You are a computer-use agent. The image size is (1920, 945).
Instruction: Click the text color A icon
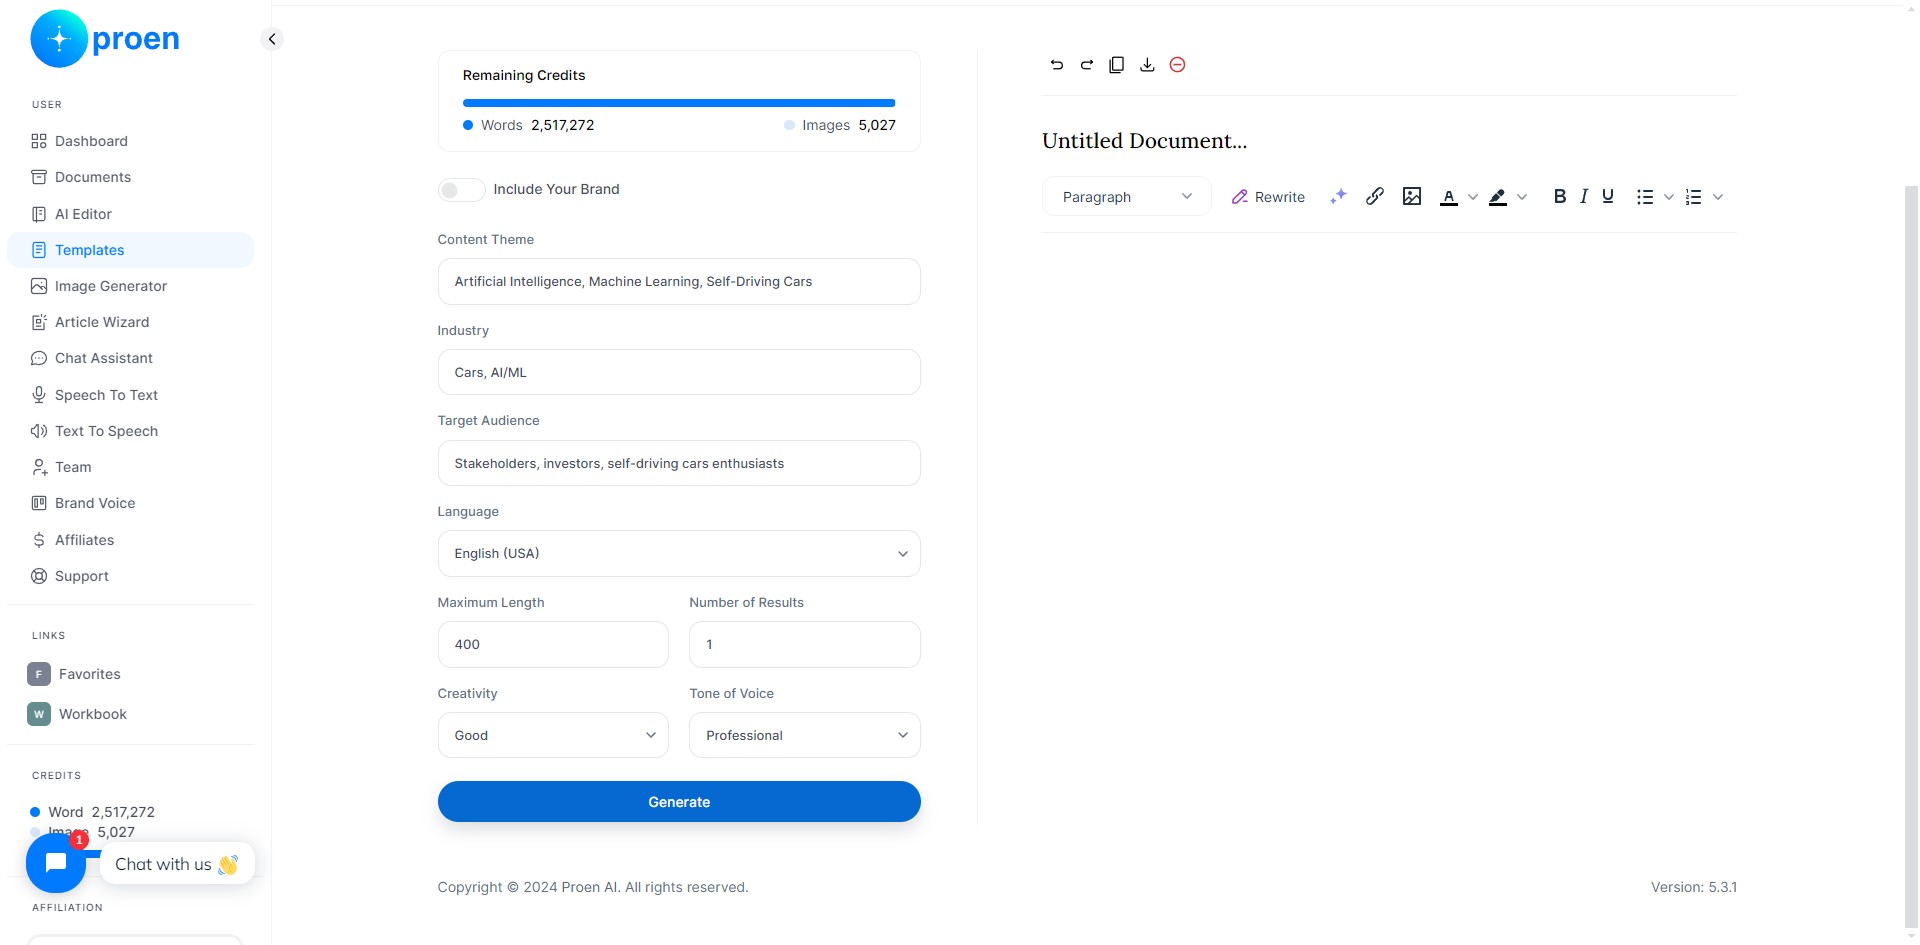[x=1448, y=197]
